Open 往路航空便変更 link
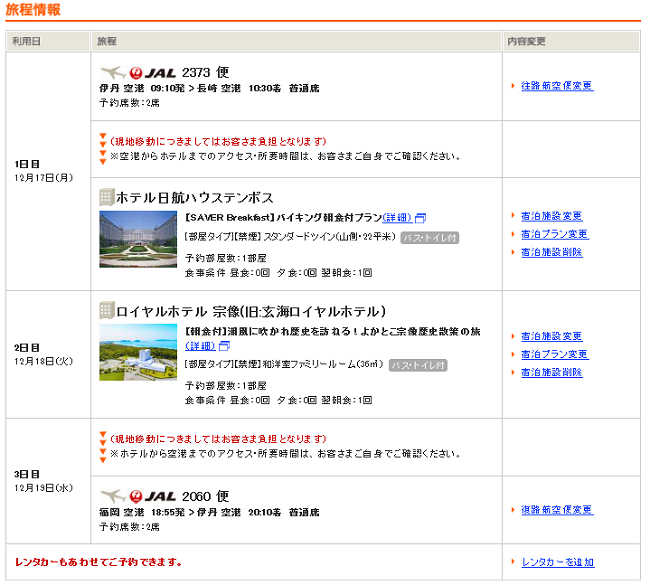 click(x=556, y=86)
